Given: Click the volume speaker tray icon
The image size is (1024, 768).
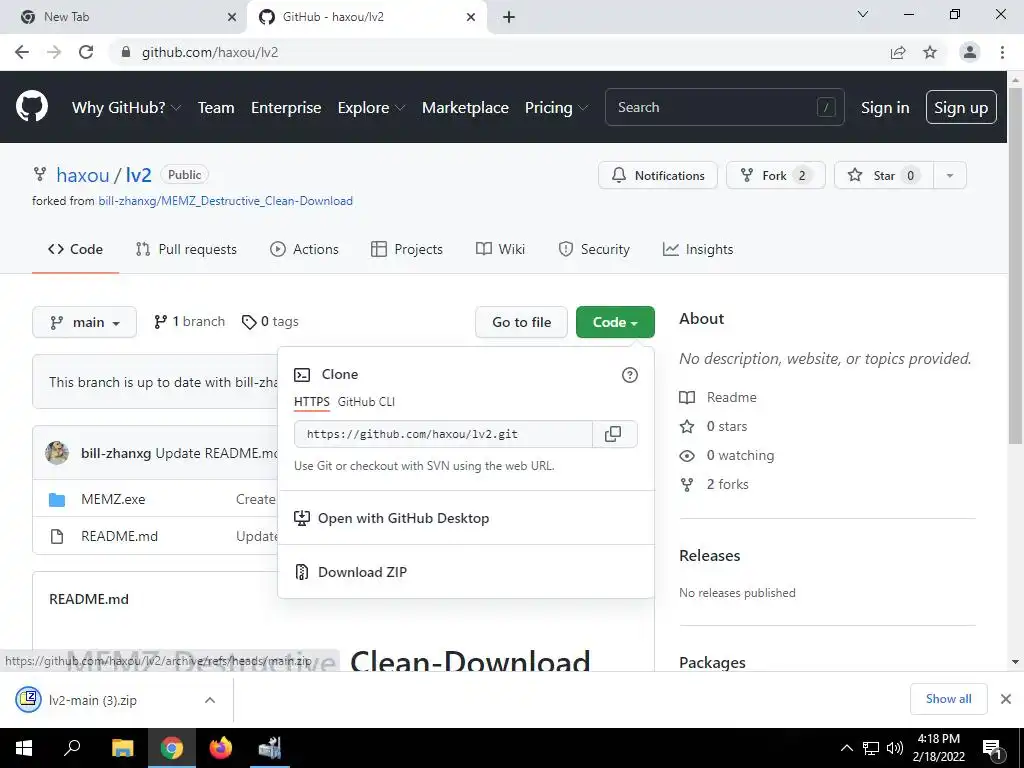Looking at the screenshot, I should coord(895,748).
